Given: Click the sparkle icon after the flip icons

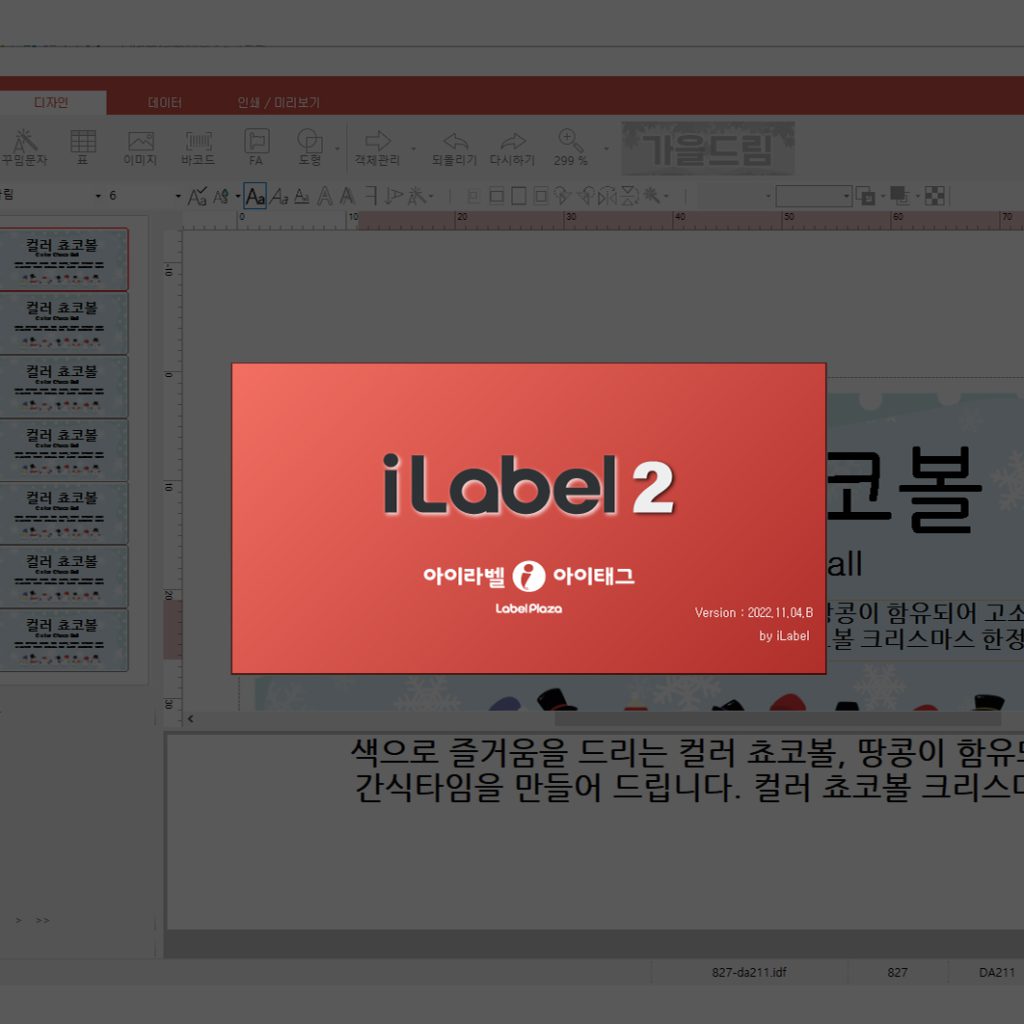Looking at the screenshot, I should [x=652, y=196].
